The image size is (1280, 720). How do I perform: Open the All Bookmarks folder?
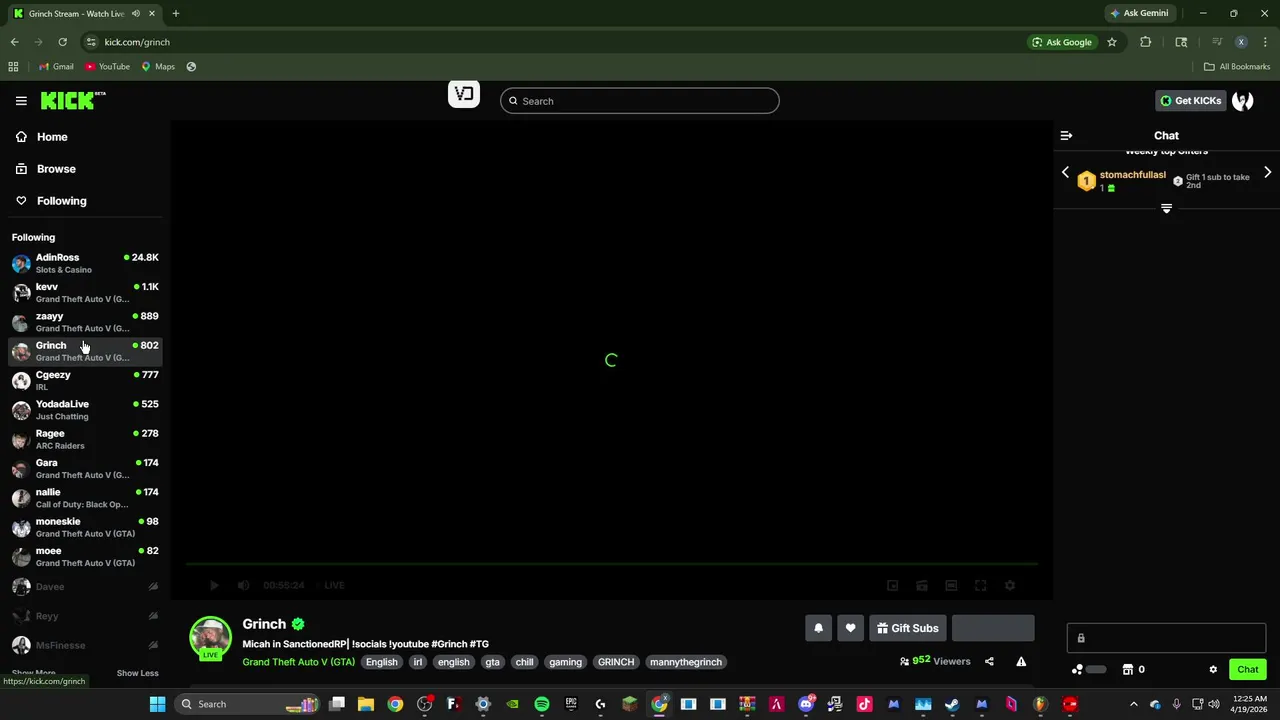tap(1237, 67)
